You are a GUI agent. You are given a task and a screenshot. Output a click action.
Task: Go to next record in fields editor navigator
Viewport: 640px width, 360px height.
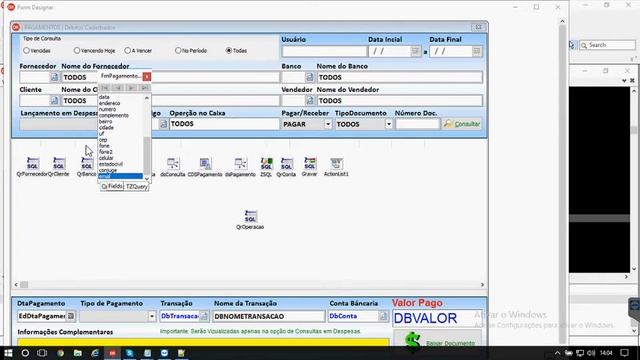(131, 87)
